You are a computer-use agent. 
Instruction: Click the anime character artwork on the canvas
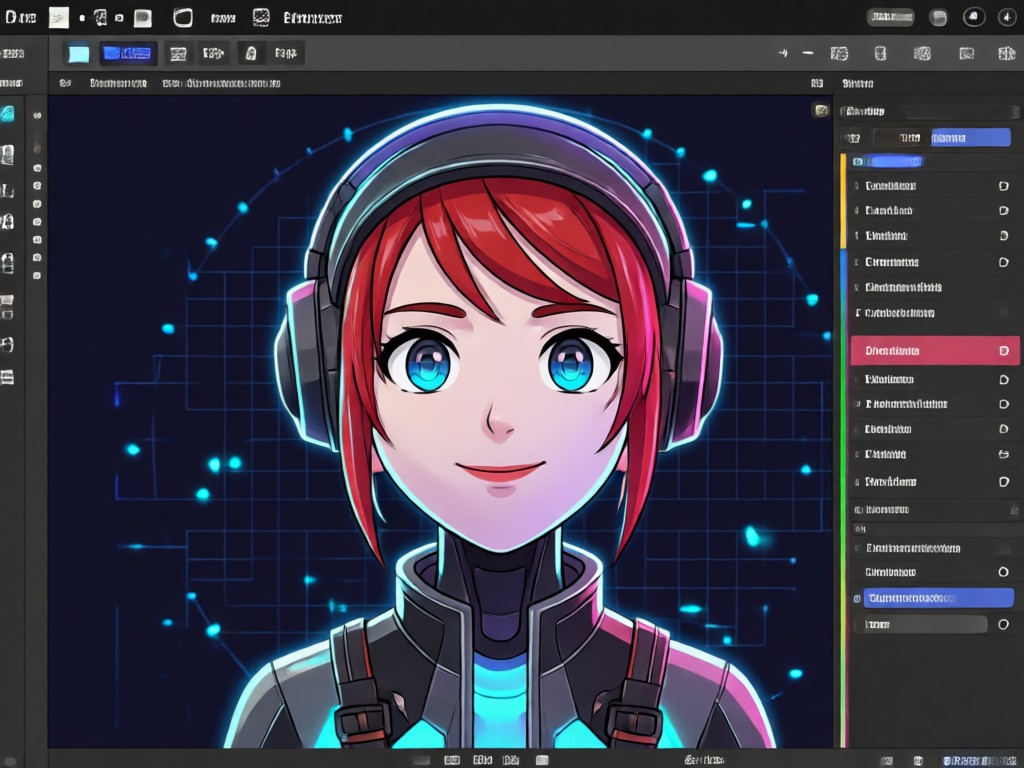[500, 428]
